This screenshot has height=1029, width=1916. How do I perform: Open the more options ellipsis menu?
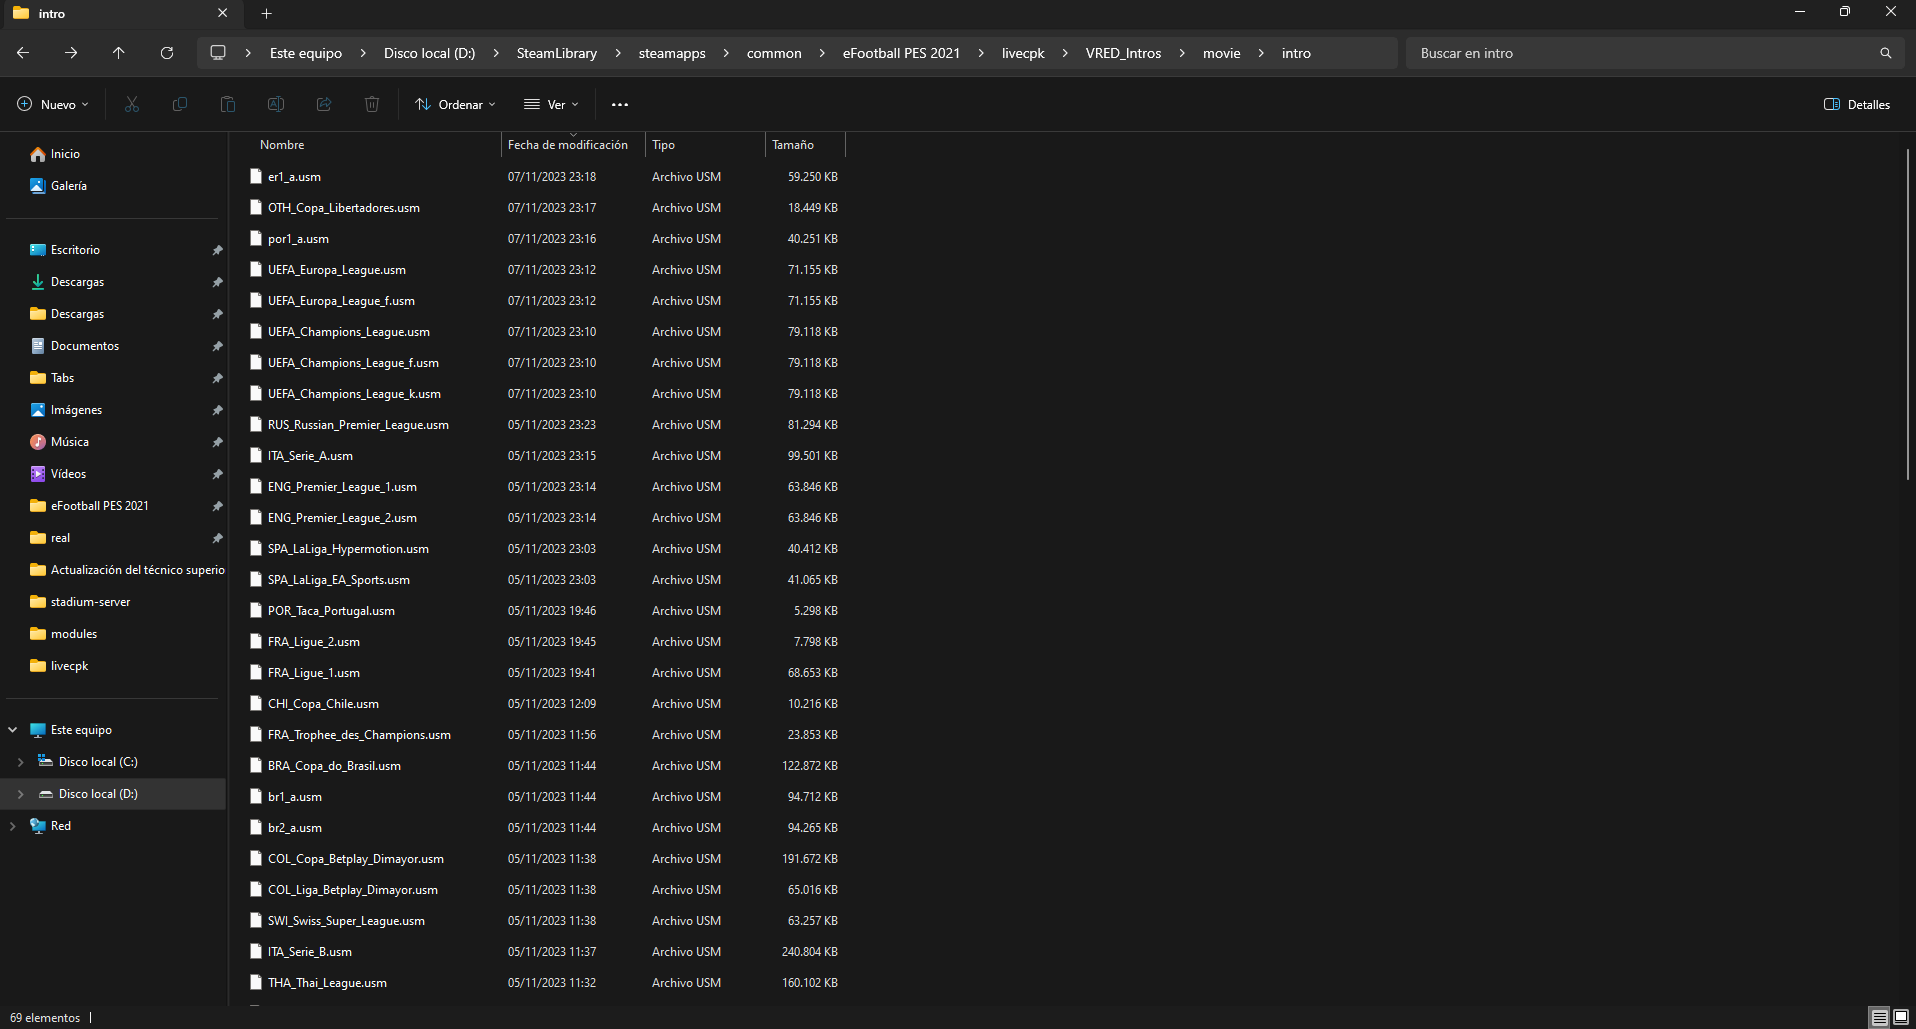[620, 104]
